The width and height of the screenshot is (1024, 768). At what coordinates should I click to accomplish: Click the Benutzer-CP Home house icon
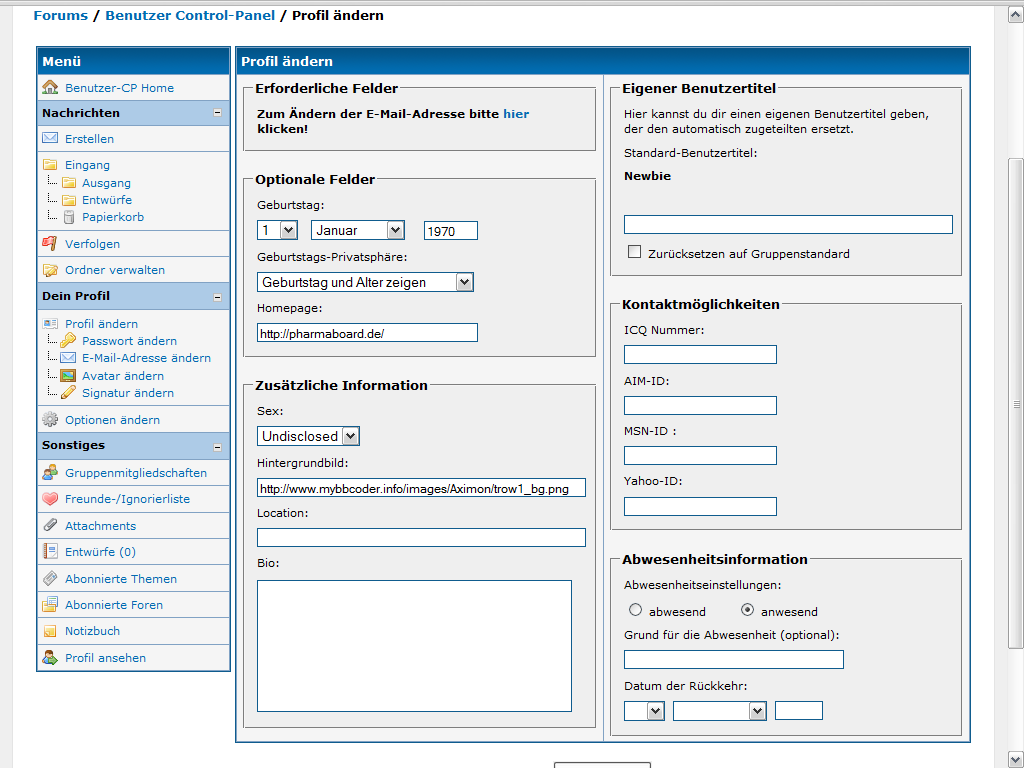click(50, 87)
